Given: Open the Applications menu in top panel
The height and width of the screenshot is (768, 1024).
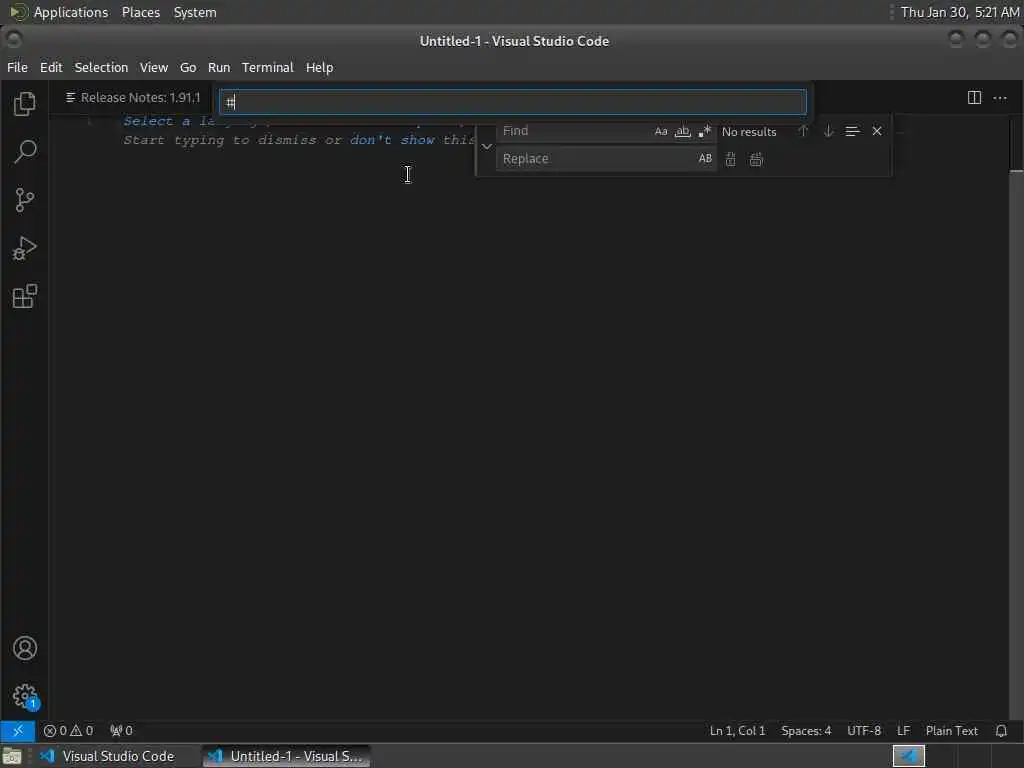Looking at the screenshot, I should pos(59,12).
